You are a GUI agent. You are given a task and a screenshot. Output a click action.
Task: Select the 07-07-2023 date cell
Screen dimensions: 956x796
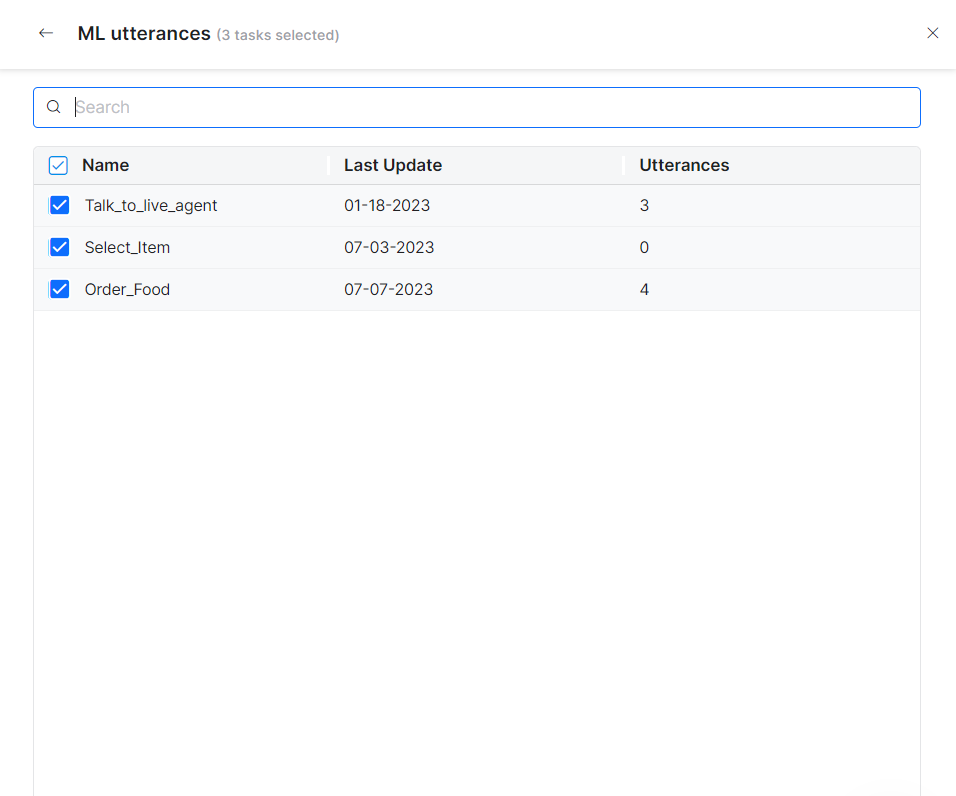389,289
